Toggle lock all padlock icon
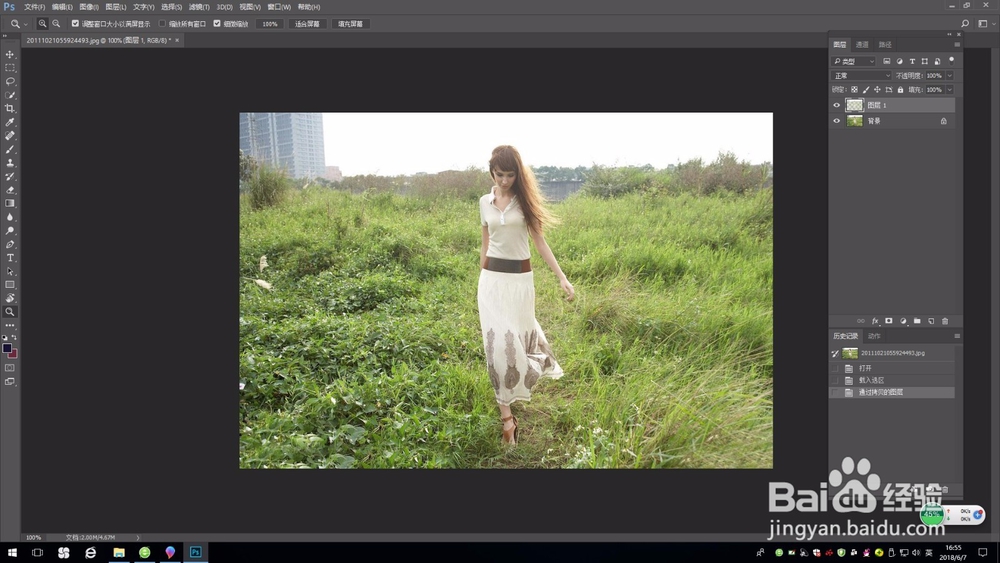1000x563 pixels. tap(901, 90)
